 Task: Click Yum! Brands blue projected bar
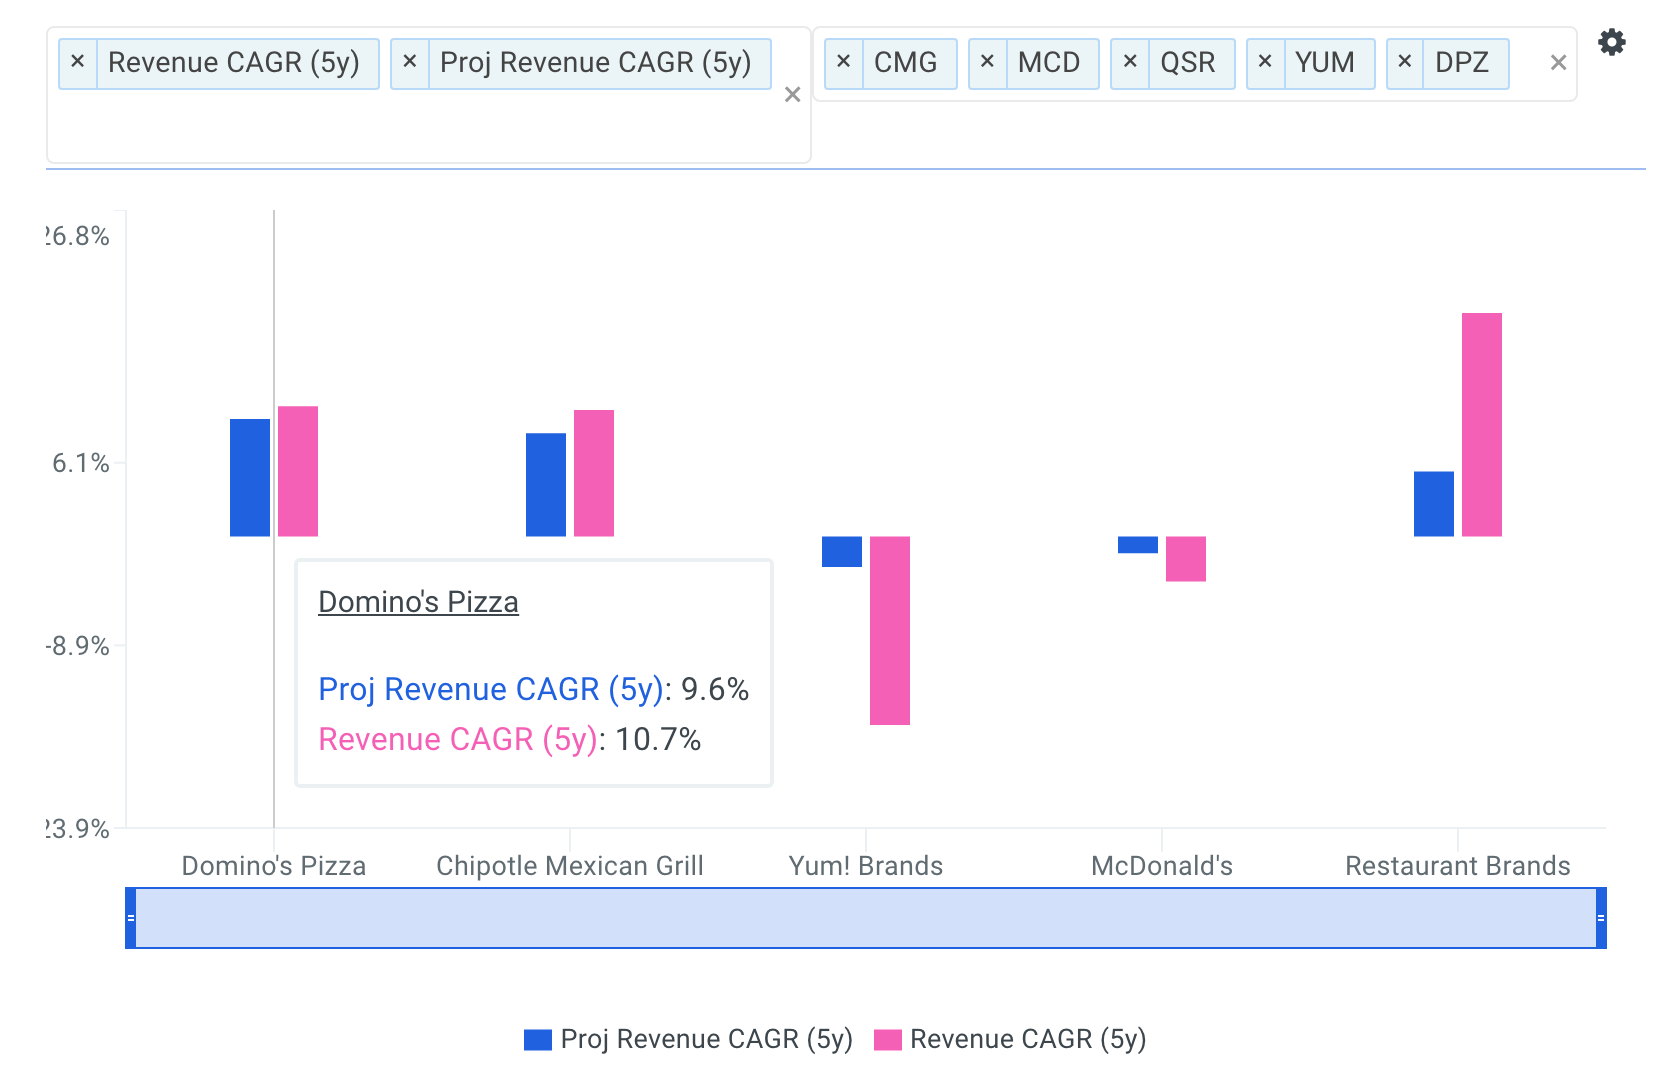842,552
